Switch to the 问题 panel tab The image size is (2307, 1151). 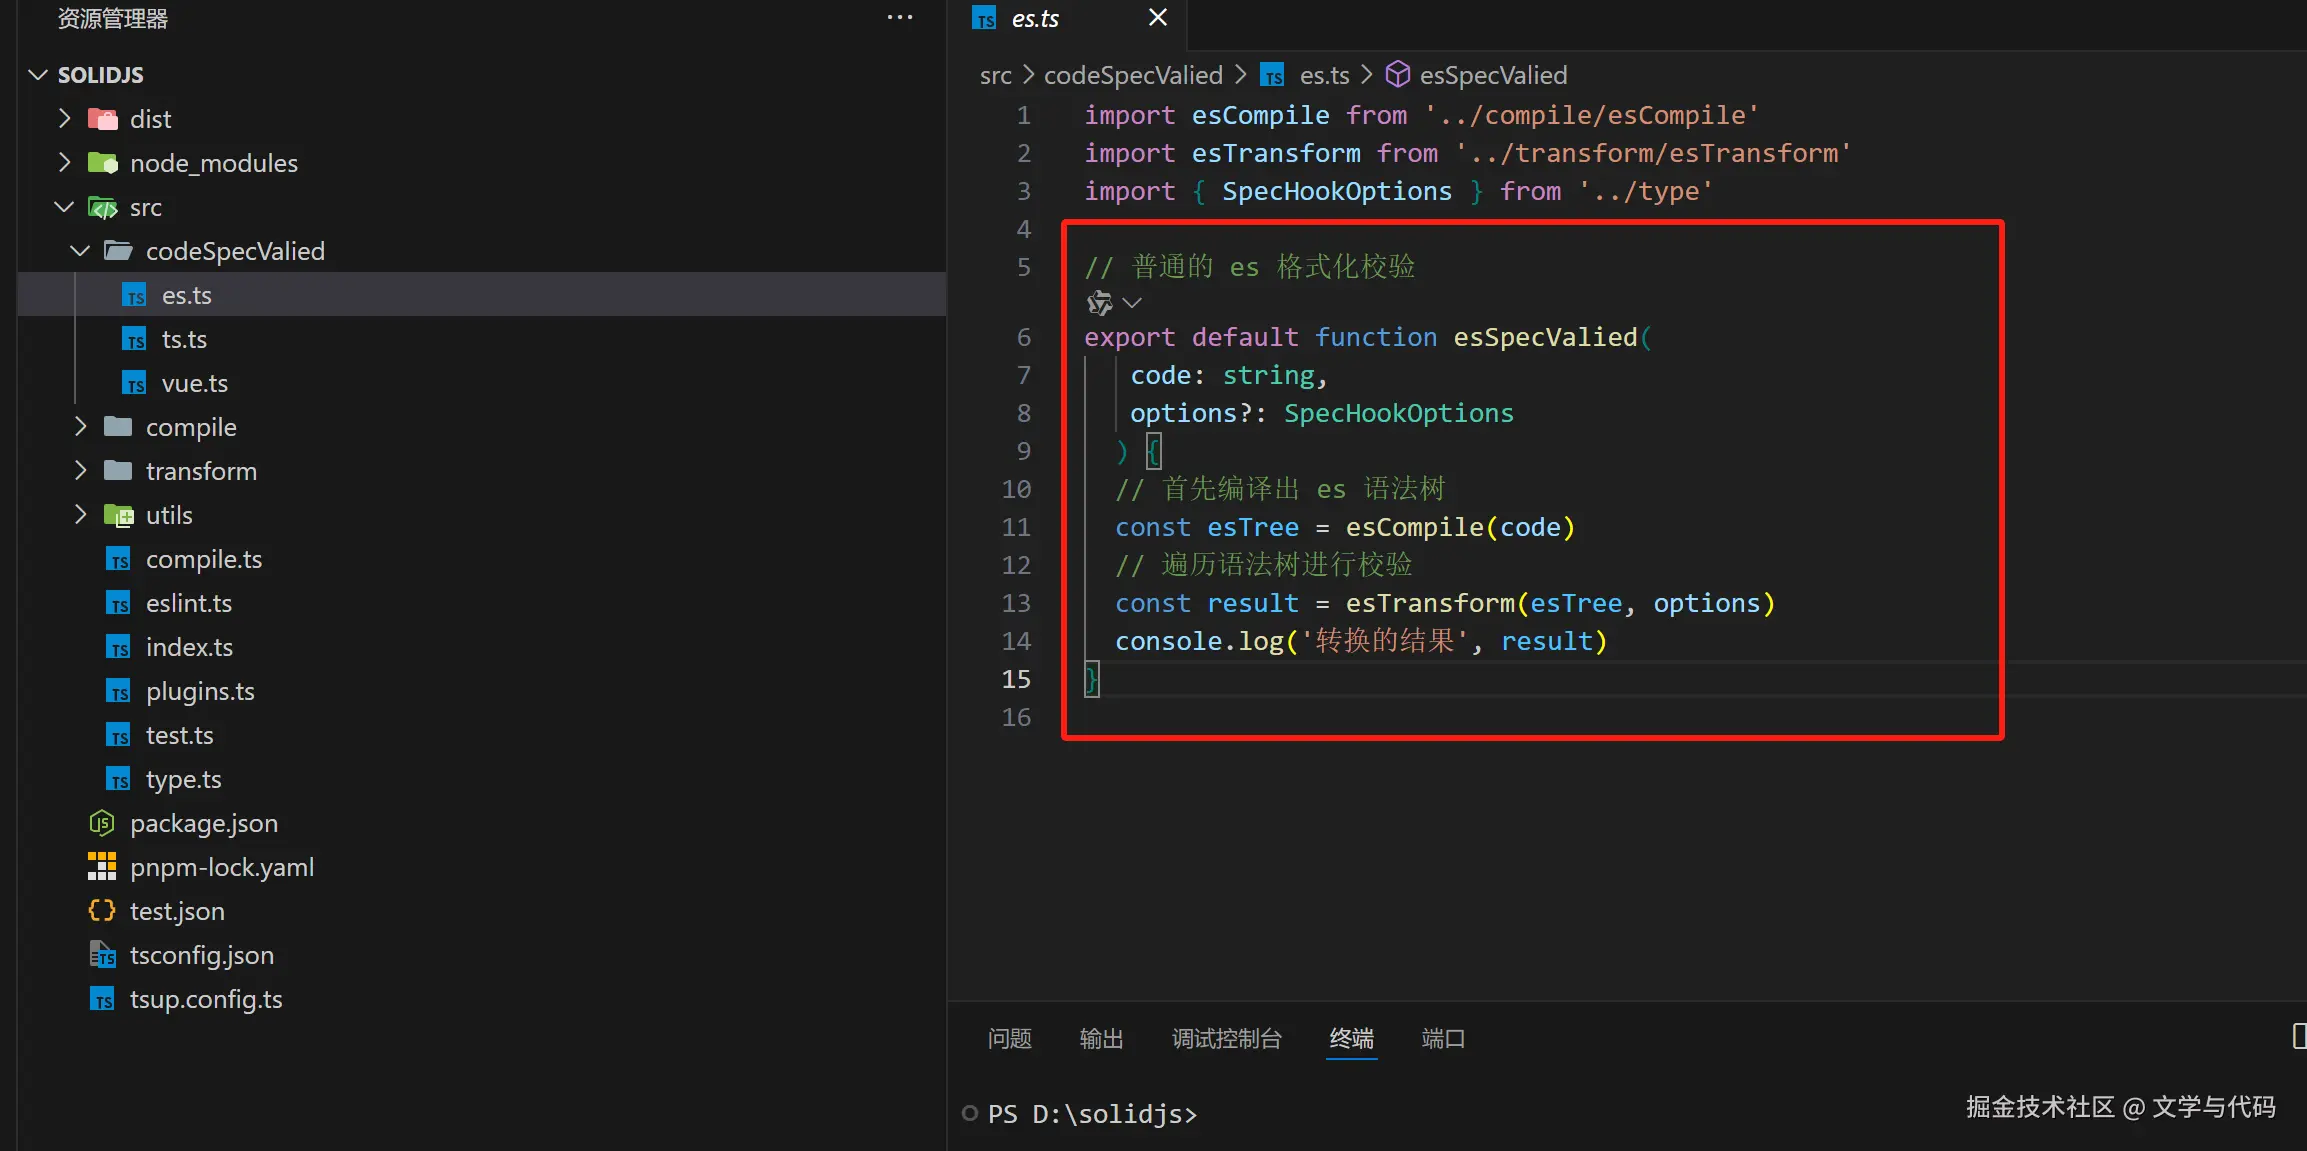(1009, 1039)
